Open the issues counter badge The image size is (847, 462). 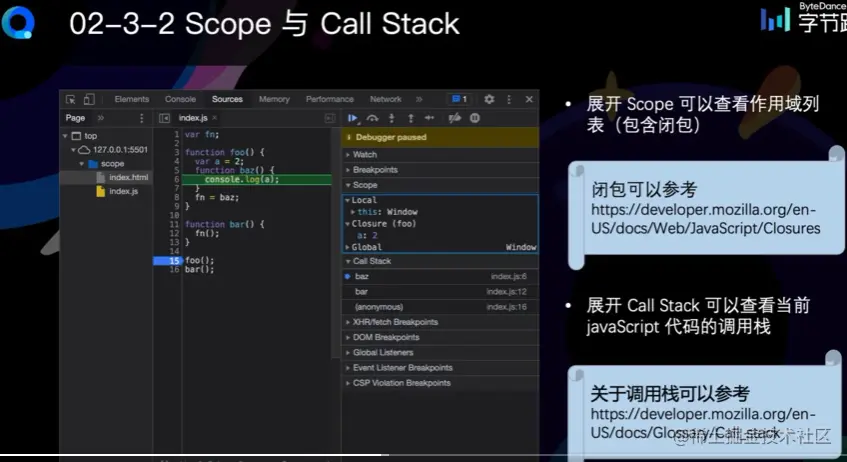[460, 99]
